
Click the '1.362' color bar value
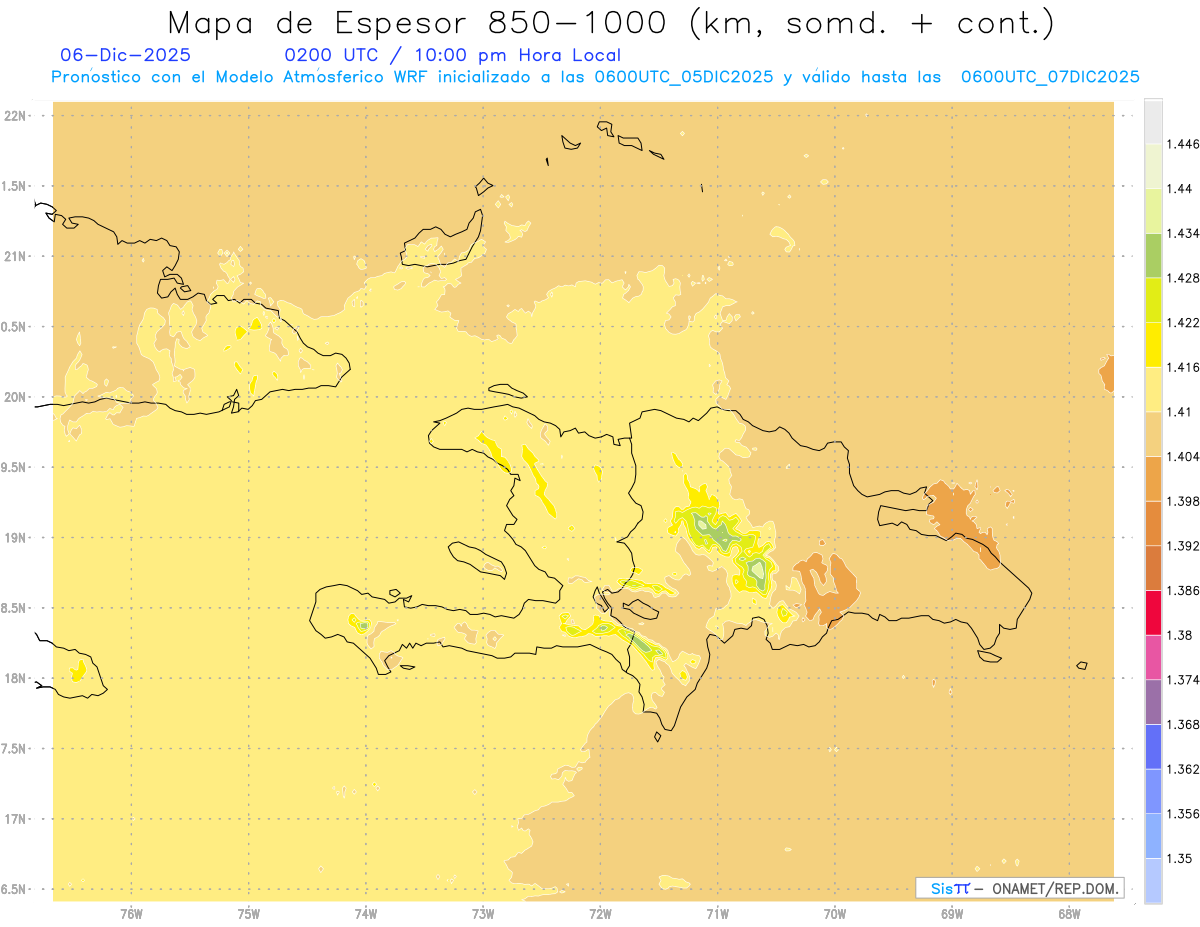pyautogui.click(x=1185, y=769)
